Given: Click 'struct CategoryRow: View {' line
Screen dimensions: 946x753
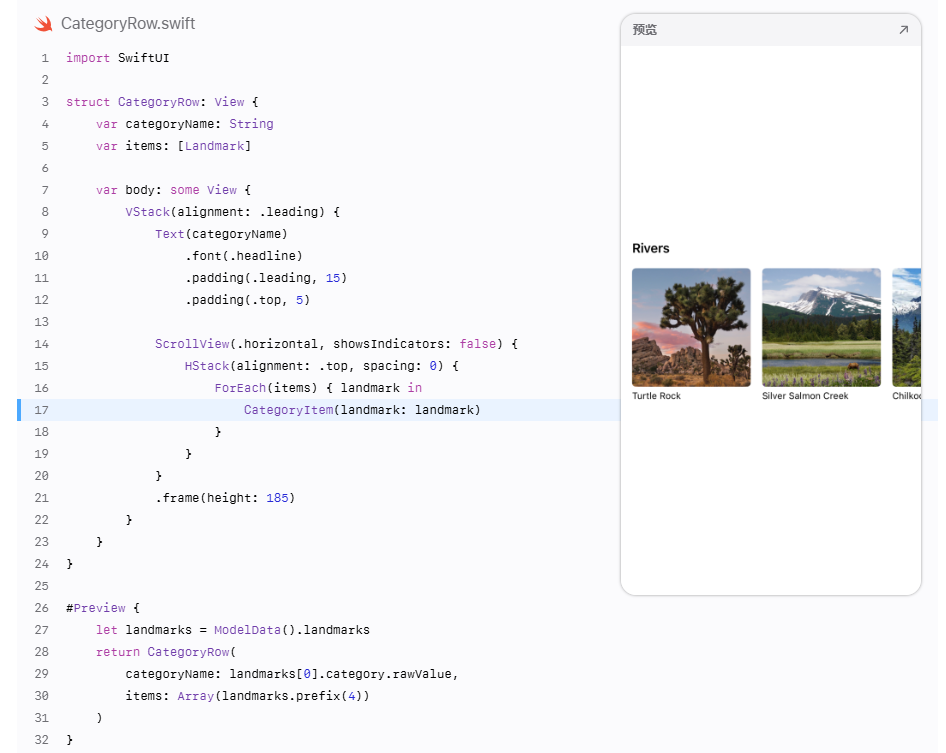Looking at the screenshot, I should pos(162,102).
